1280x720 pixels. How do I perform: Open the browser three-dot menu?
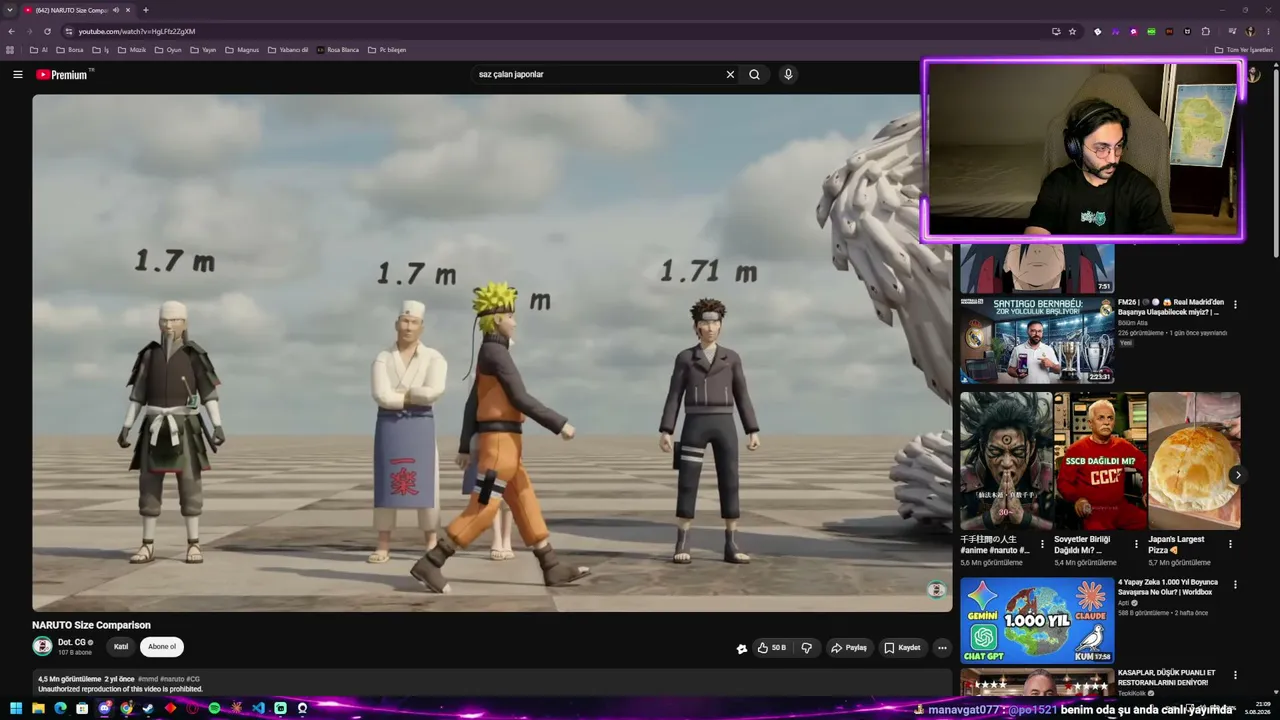pyautogui.click(x=1267, y=31)
